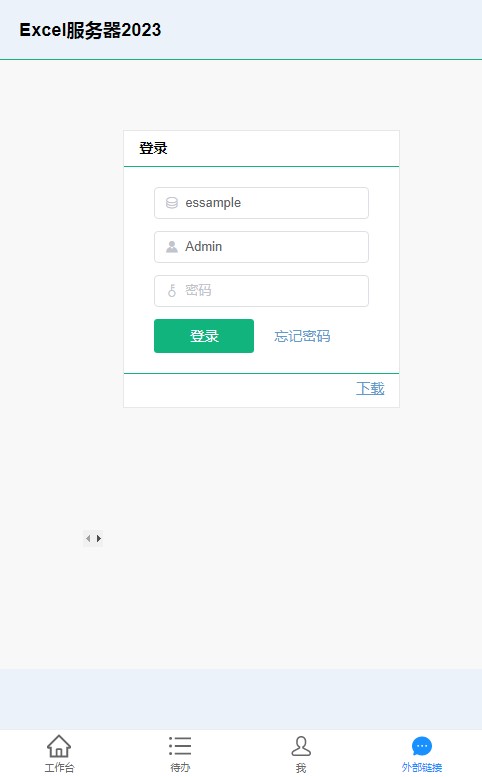Focus the Admin username field
The width and height of the screenshot is (482, 777).
pos(261,247)
